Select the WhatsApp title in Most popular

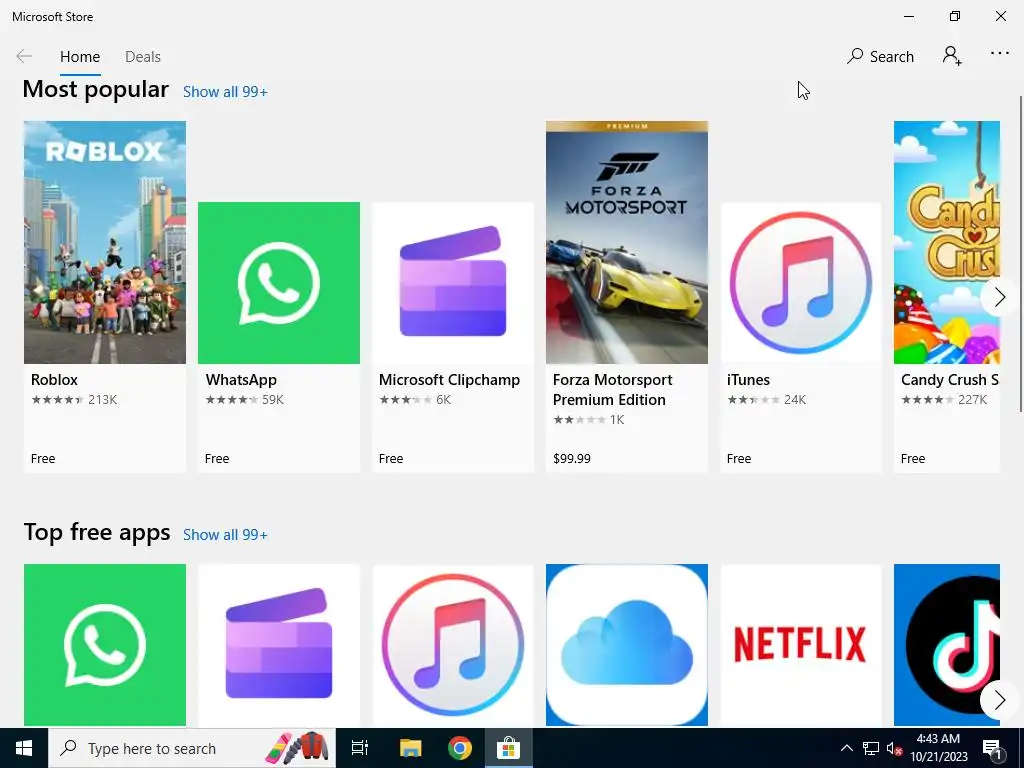241,380
